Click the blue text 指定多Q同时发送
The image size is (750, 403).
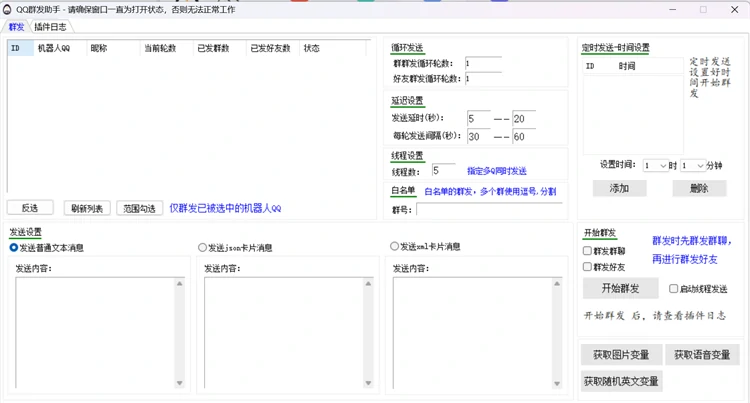[x=497, y=171]
